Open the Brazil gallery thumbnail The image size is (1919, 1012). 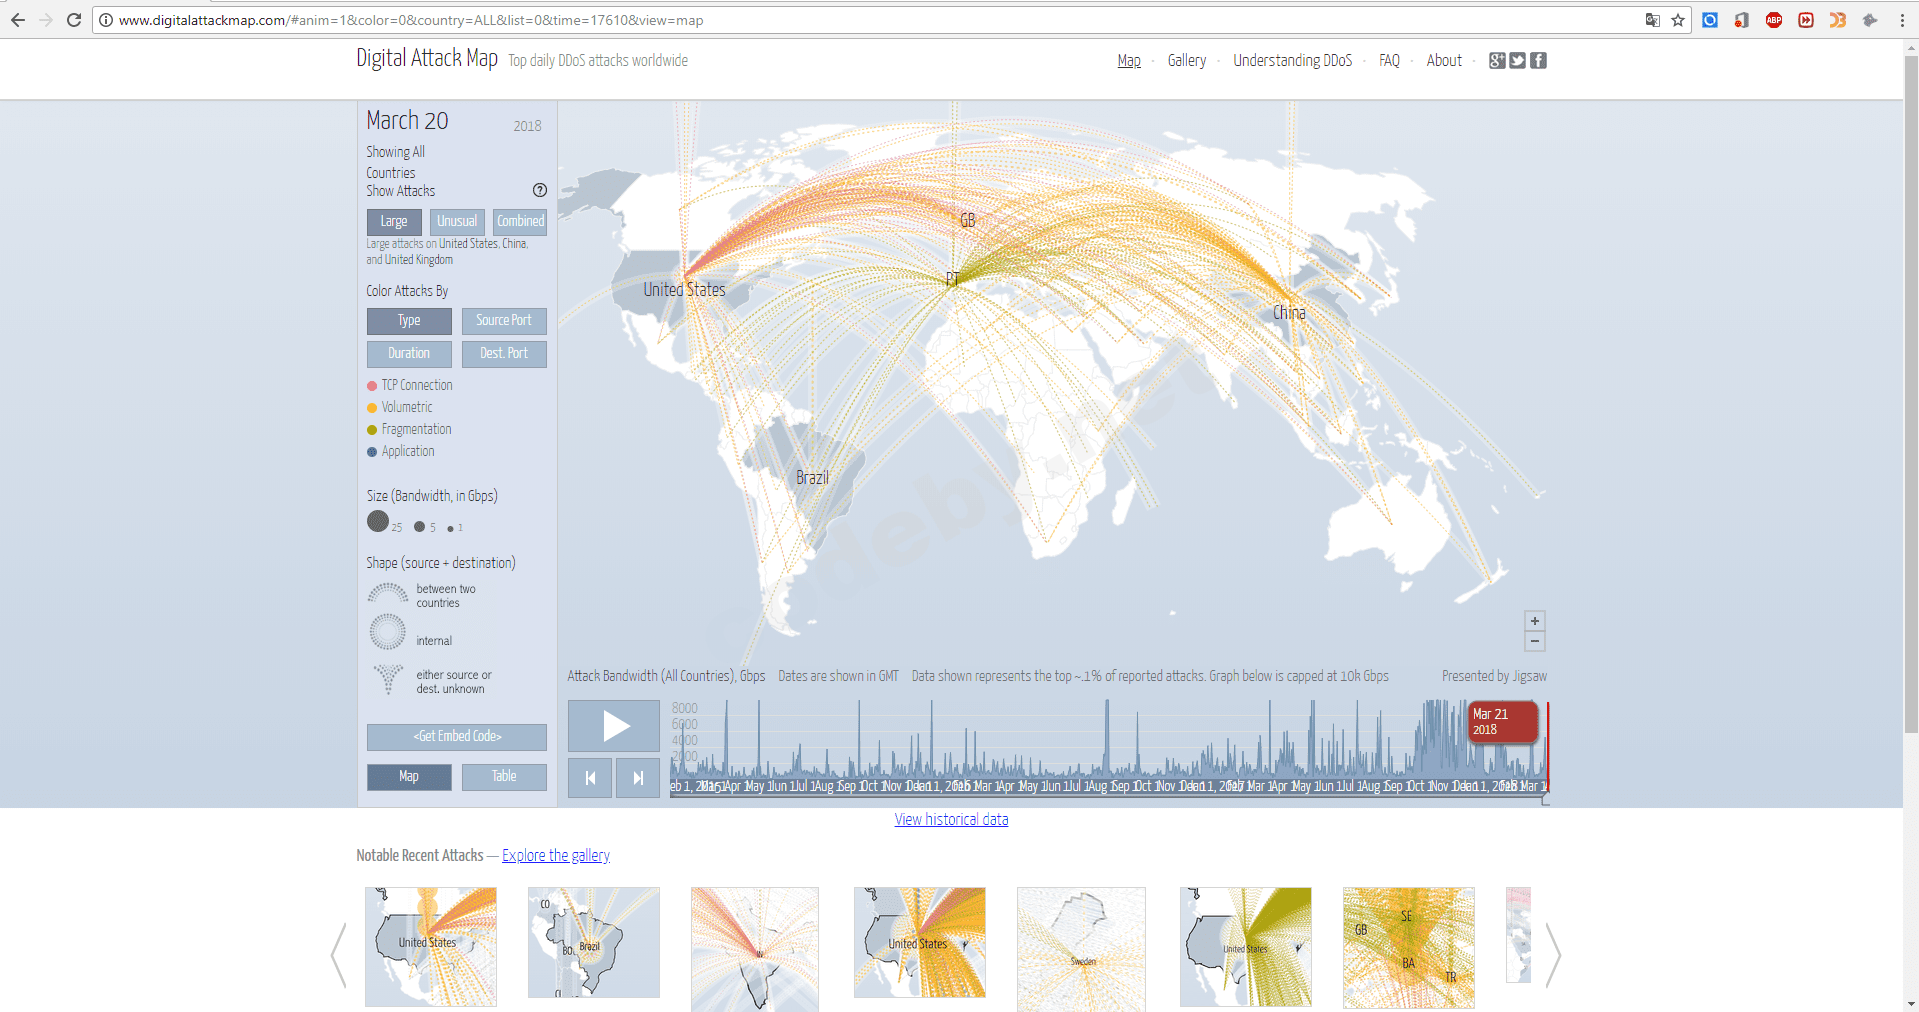pyautogui.click(x=594, y=942)
